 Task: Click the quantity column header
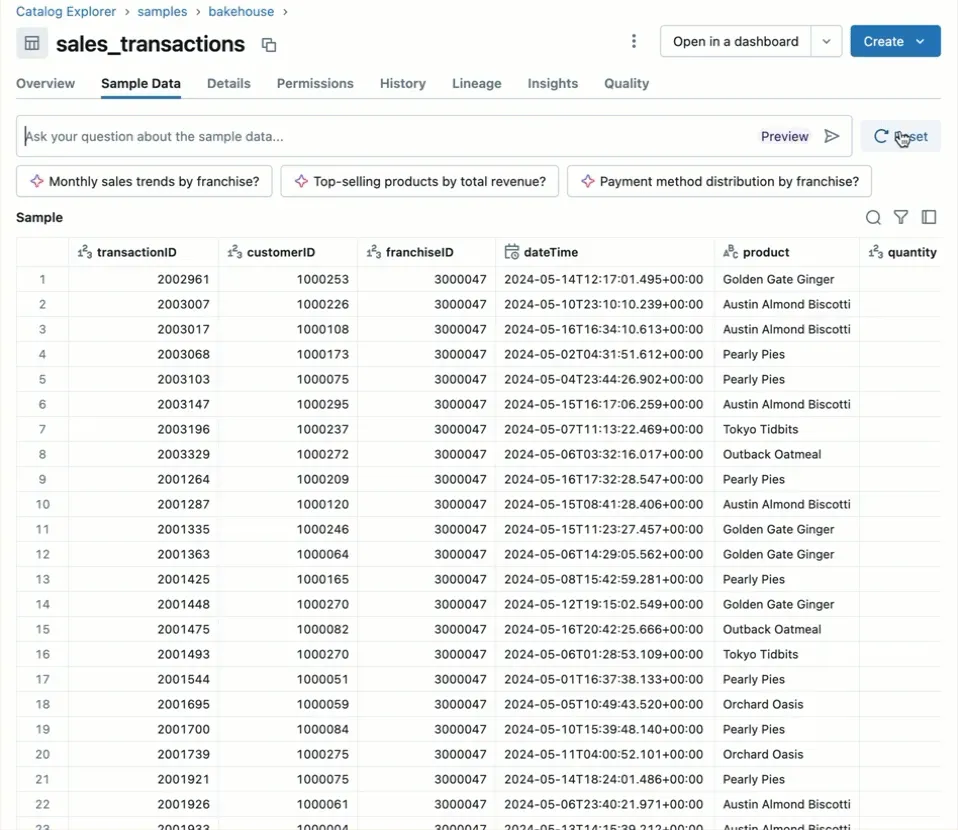point(901,252)
